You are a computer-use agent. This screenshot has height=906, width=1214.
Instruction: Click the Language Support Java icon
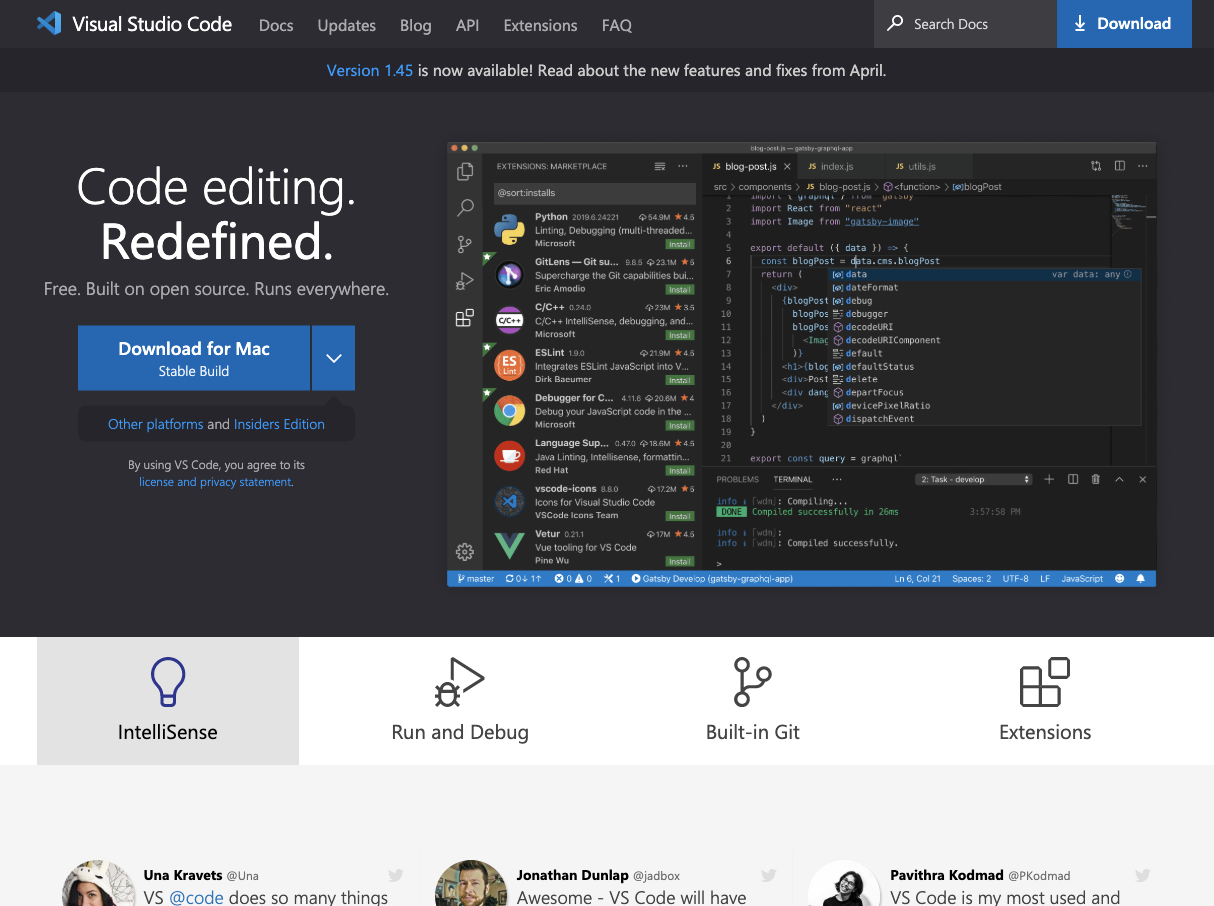510,456
